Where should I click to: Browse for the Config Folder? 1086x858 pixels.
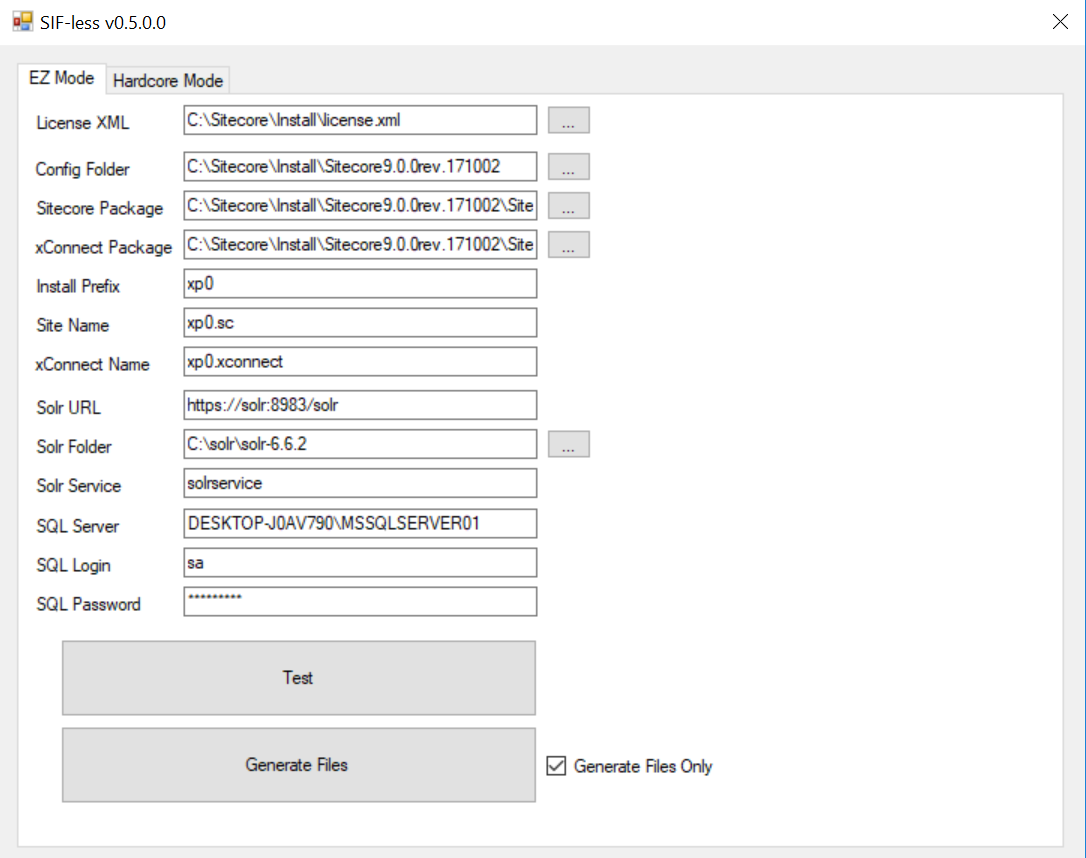(568, 166)
